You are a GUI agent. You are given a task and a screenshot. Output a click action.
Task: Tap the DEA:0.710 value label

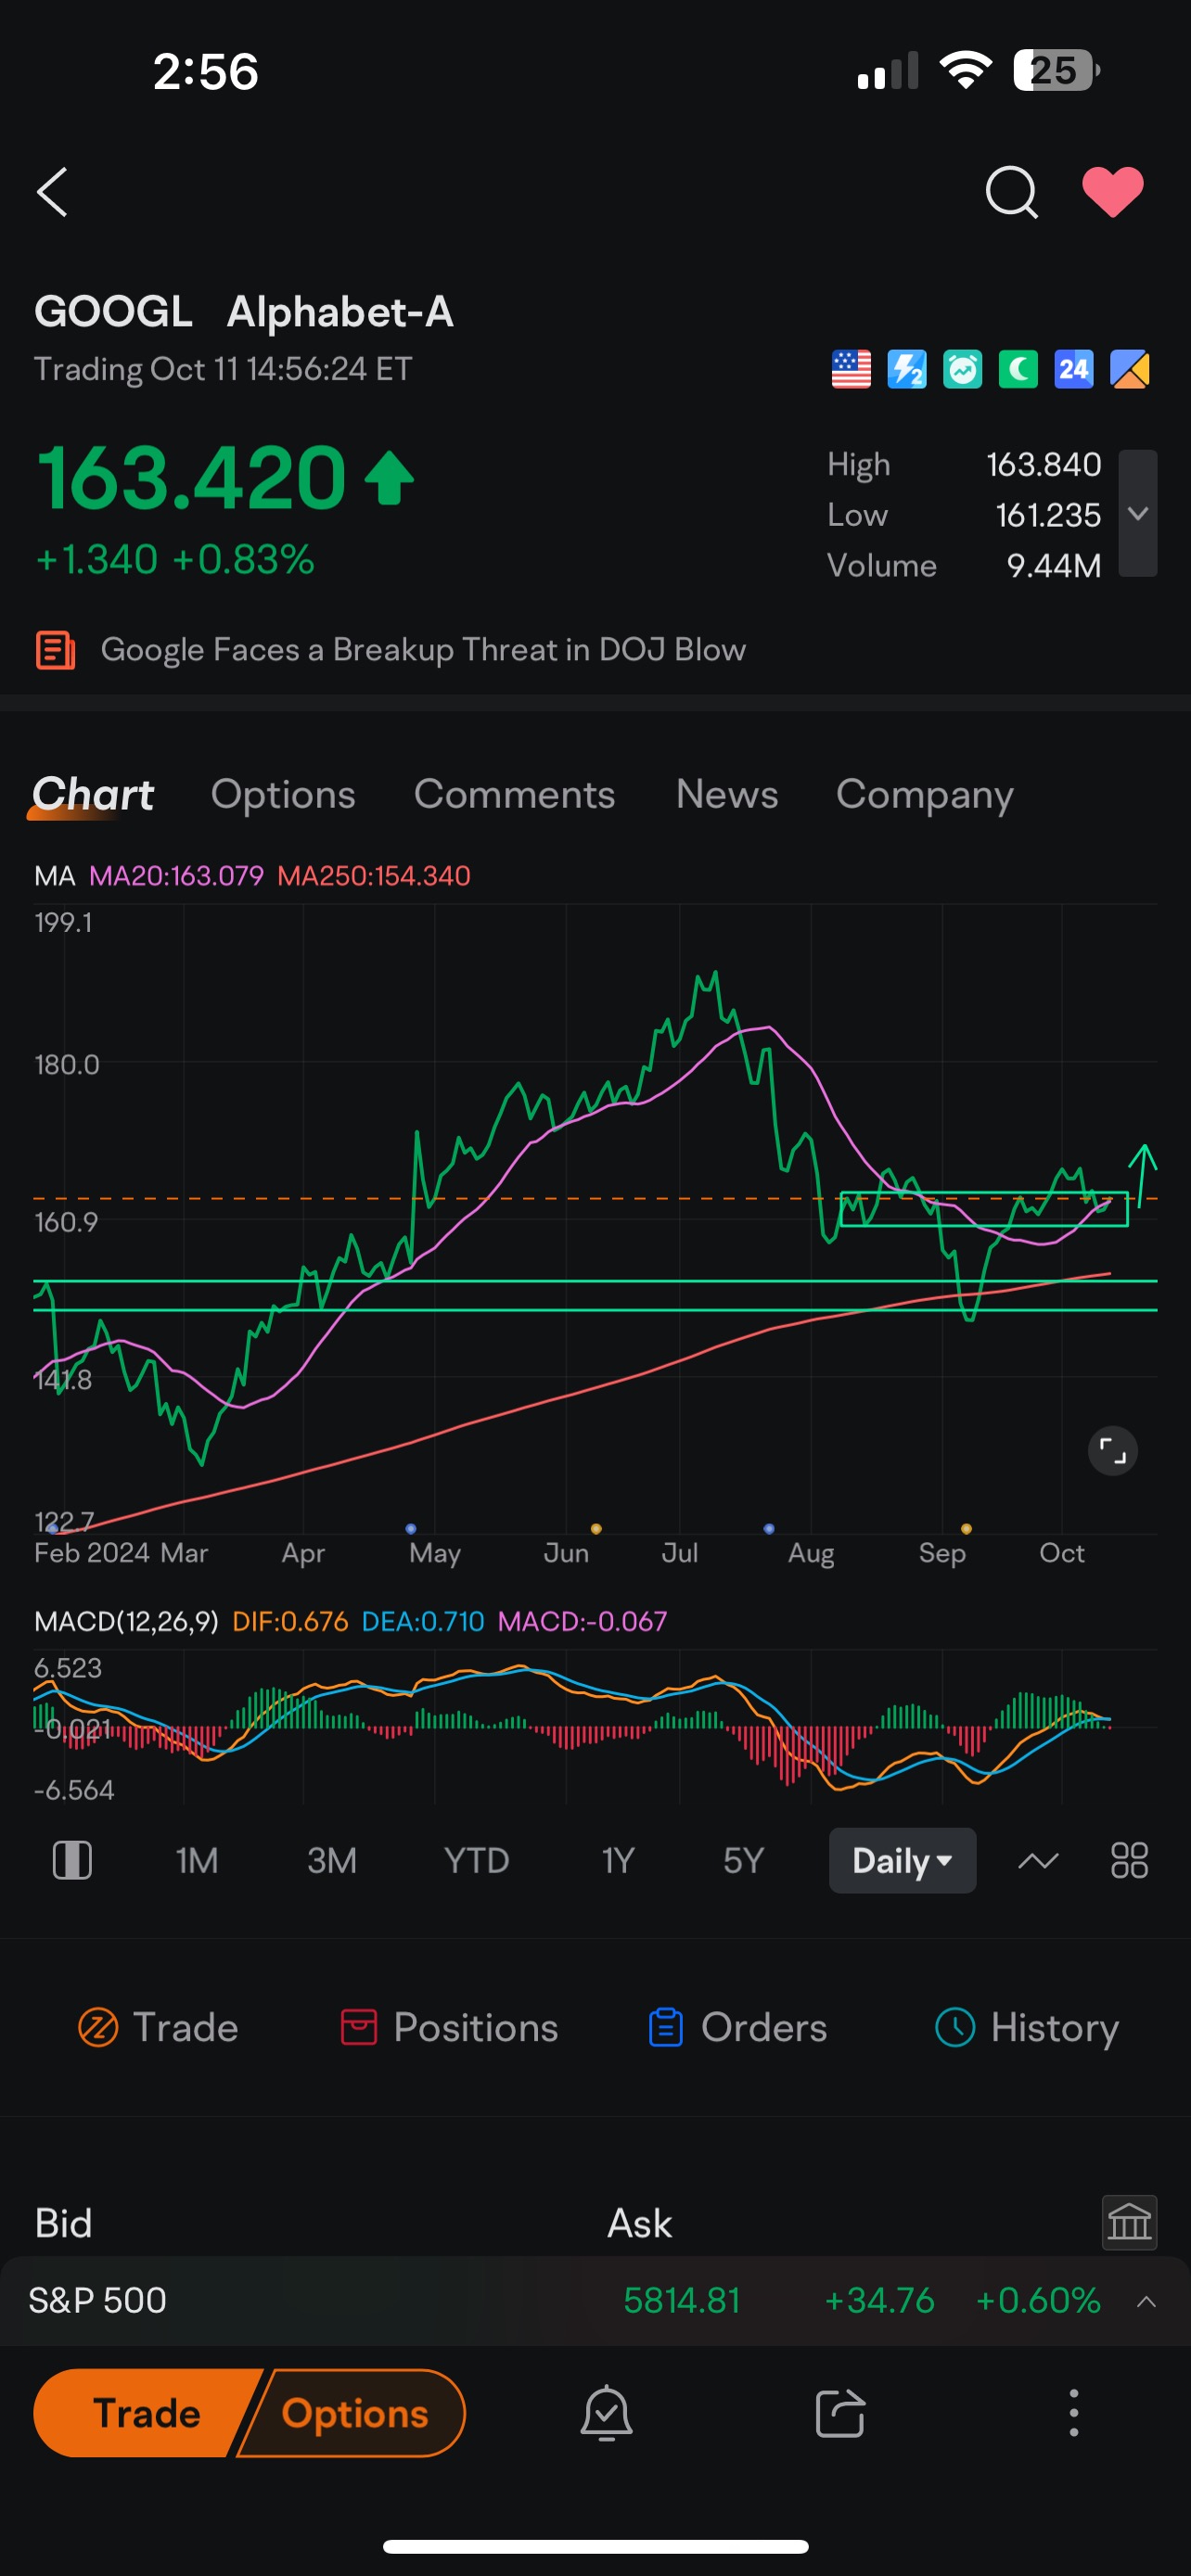(422, 1621)
